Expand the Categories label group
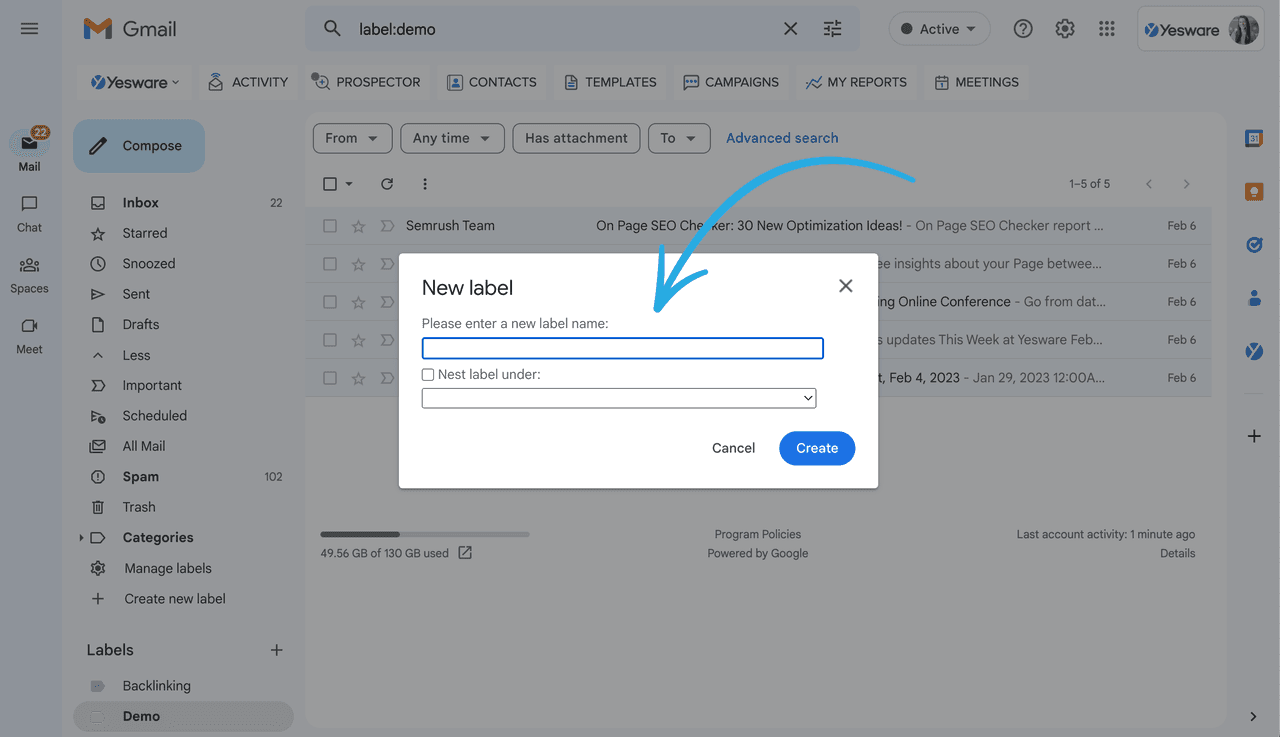 [82, 537]
